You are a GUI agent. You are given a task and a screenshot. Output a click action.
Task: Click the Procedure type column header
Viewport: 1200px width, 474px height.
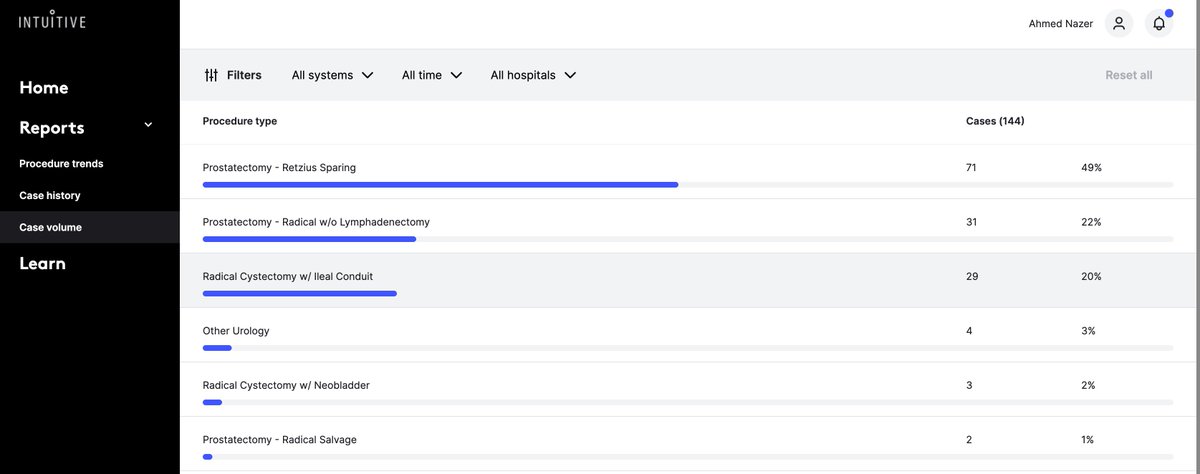coord(240,121)
